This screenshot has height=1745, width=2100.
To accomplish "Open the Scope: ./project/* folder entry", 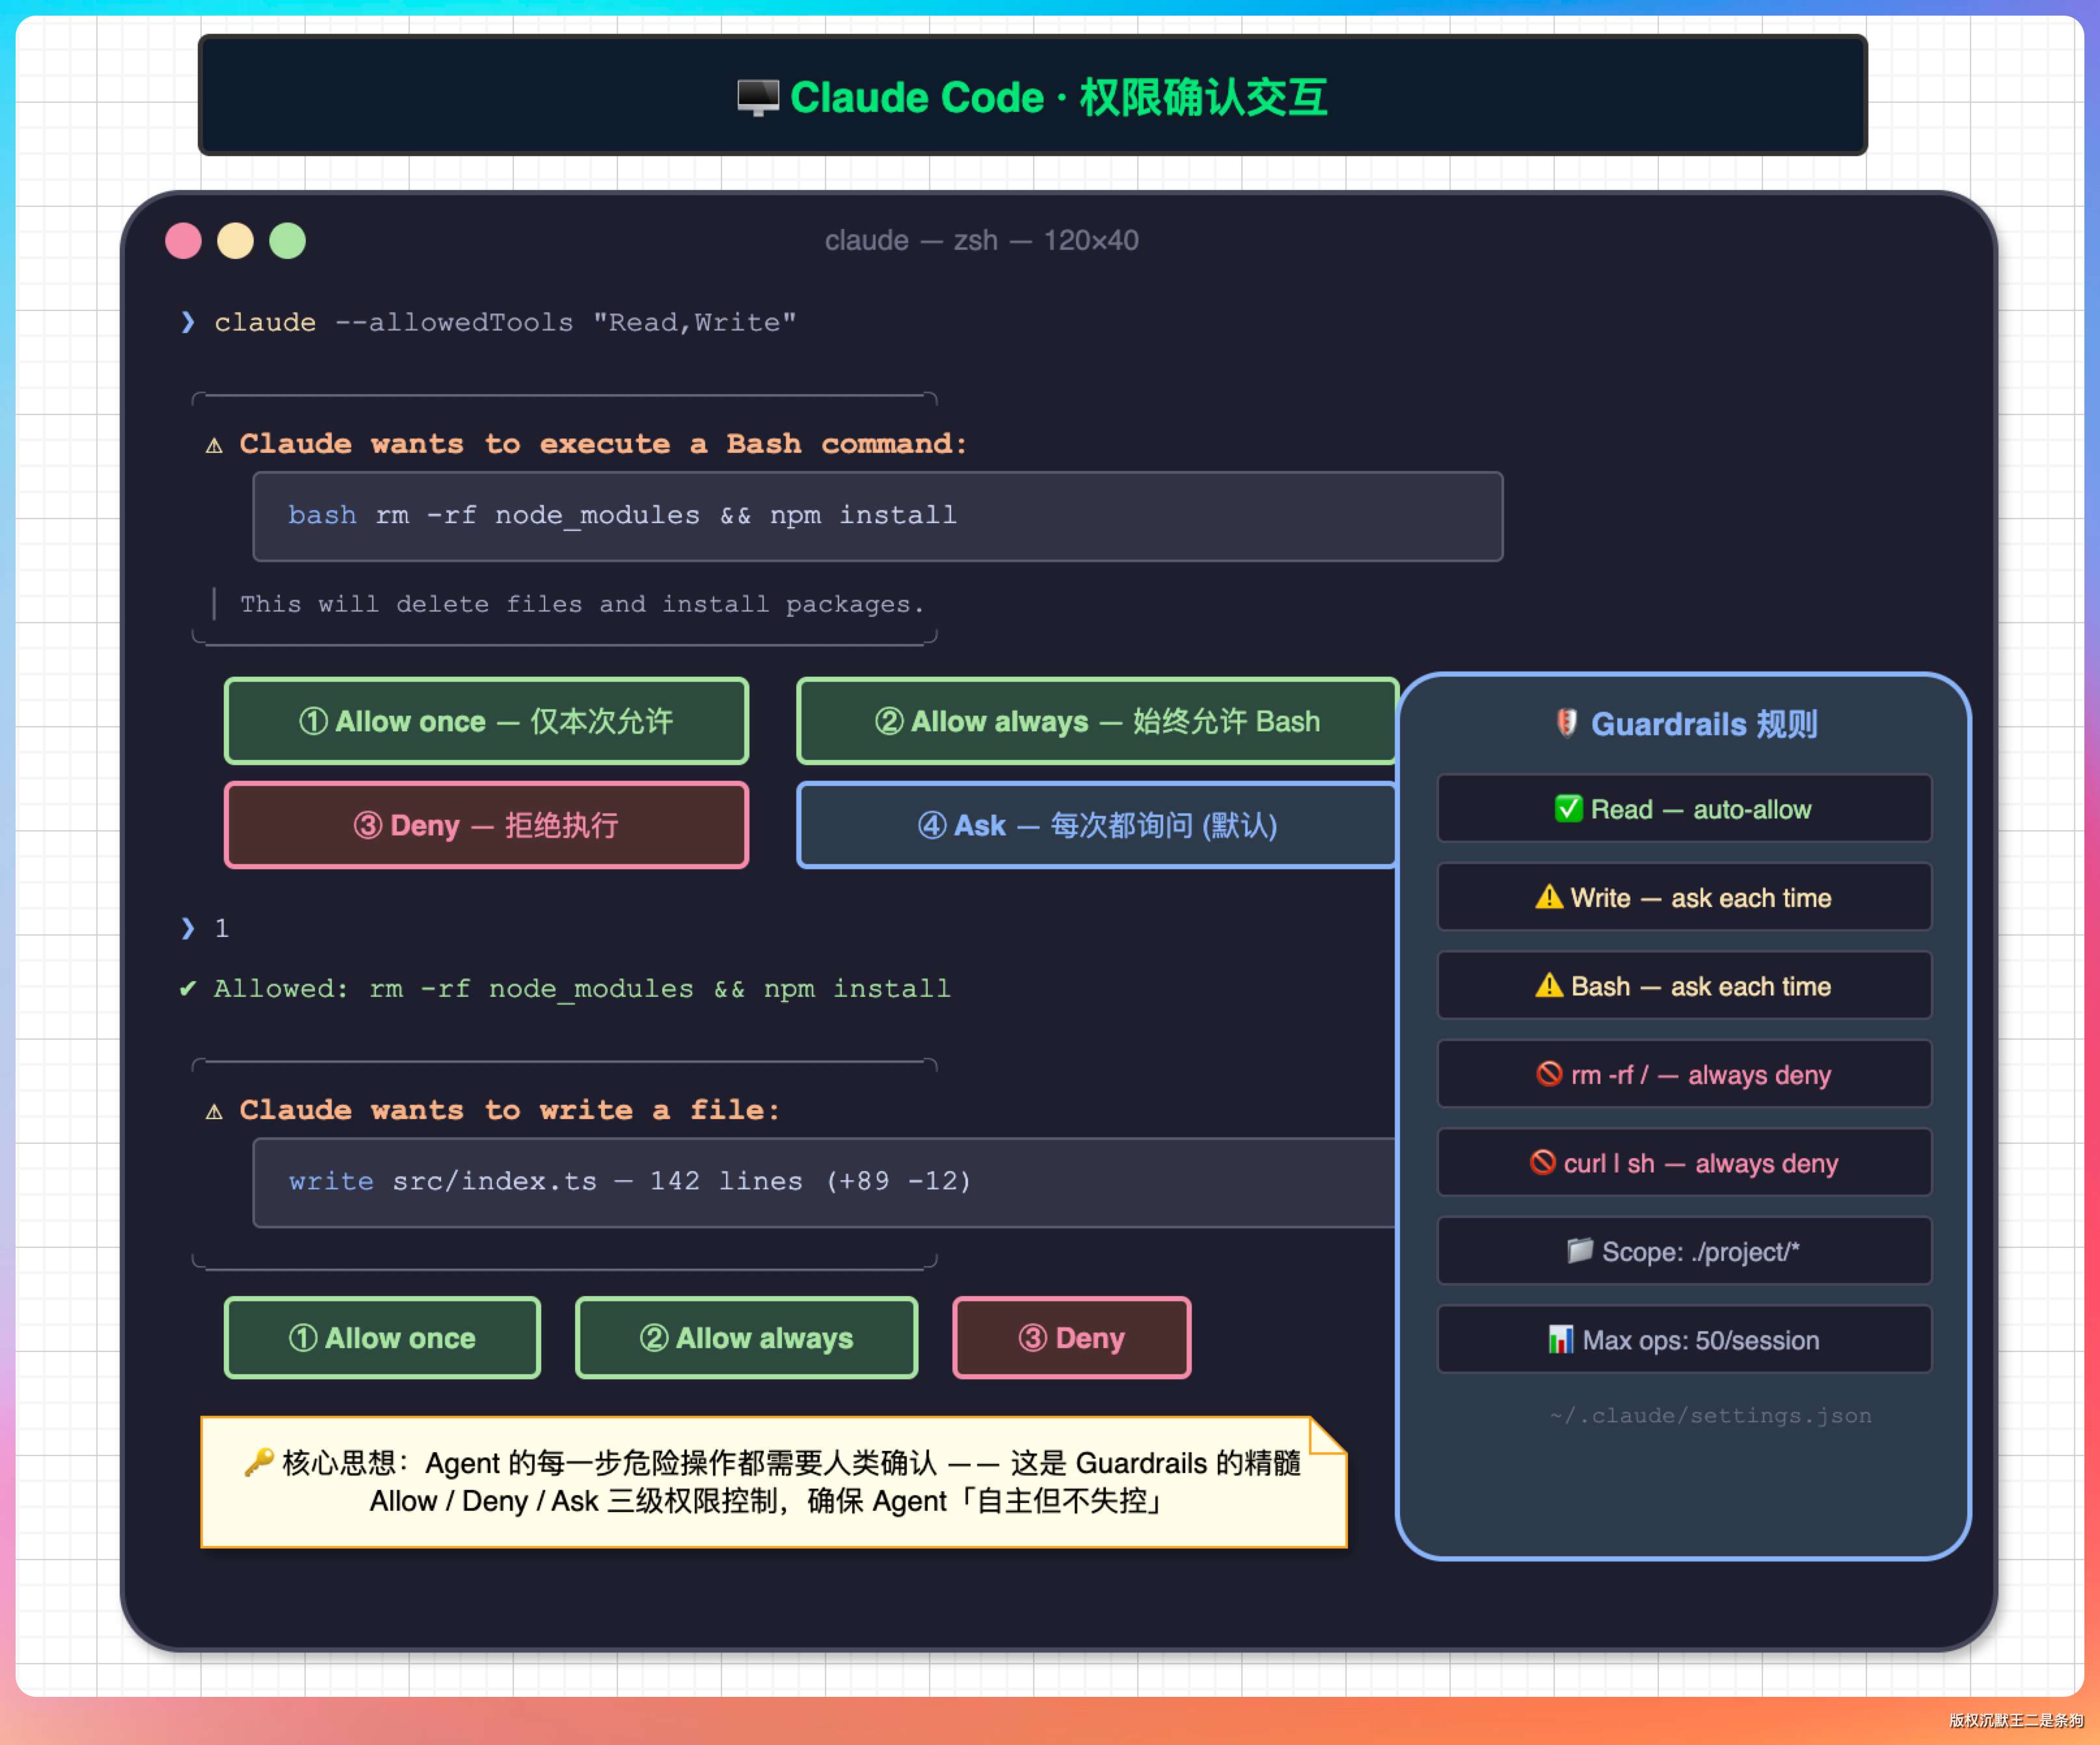I will [1684, 1251].
